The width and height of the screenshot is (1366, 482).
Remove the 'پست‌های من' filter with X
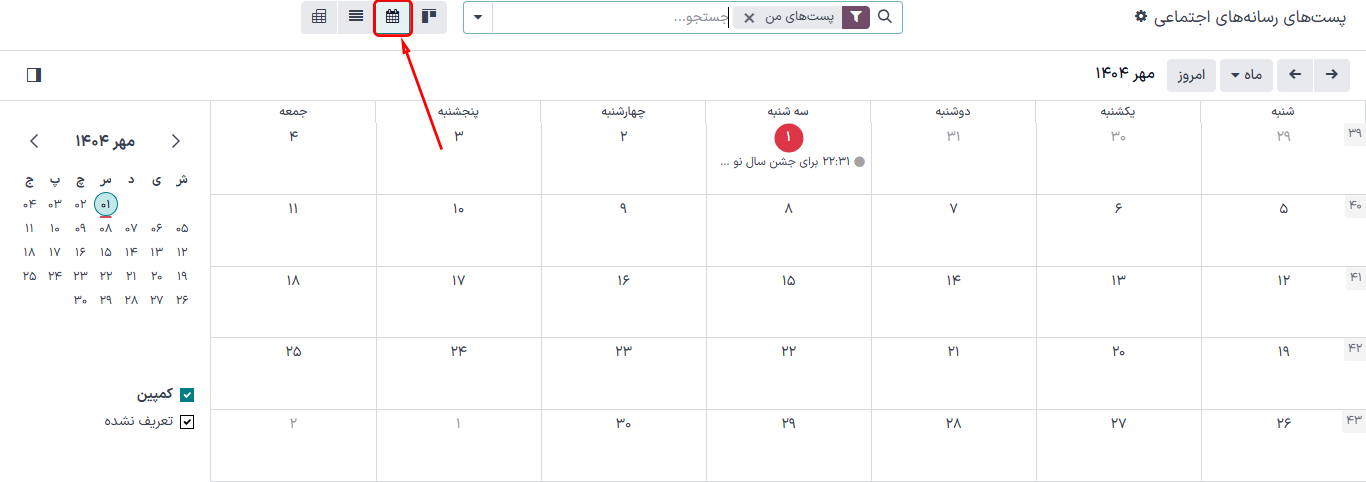[x=749, y=18]
